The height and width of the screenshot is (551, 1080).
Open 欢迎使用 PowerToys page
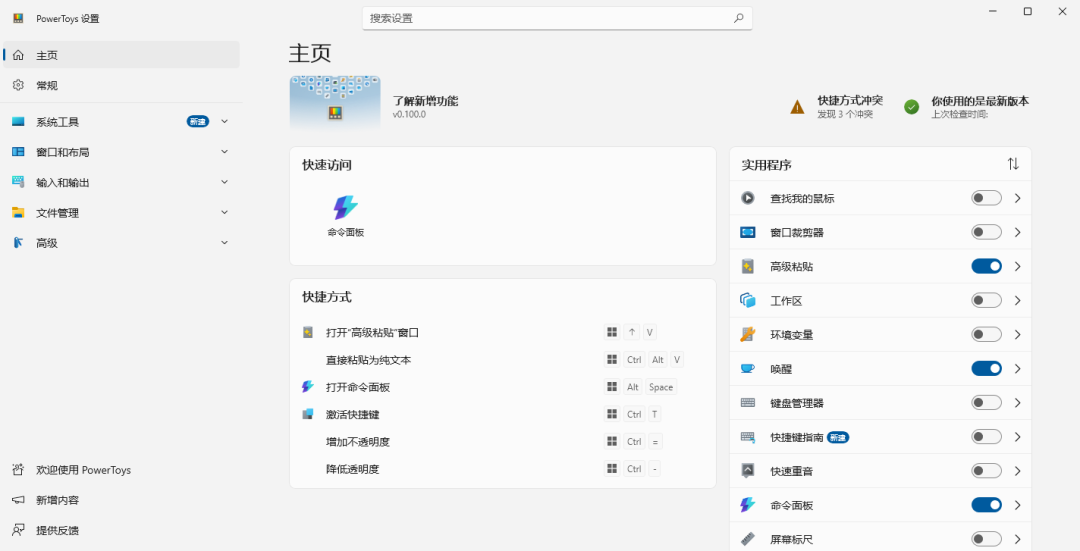click(x=121, y=470)
